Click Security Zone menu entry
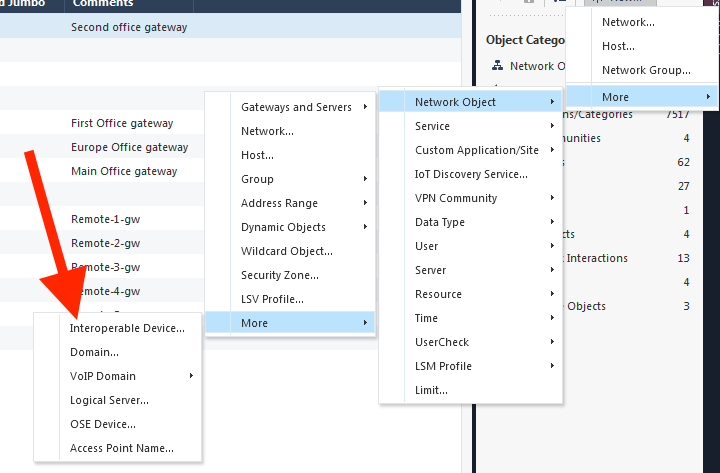 (x=279, y=275)
